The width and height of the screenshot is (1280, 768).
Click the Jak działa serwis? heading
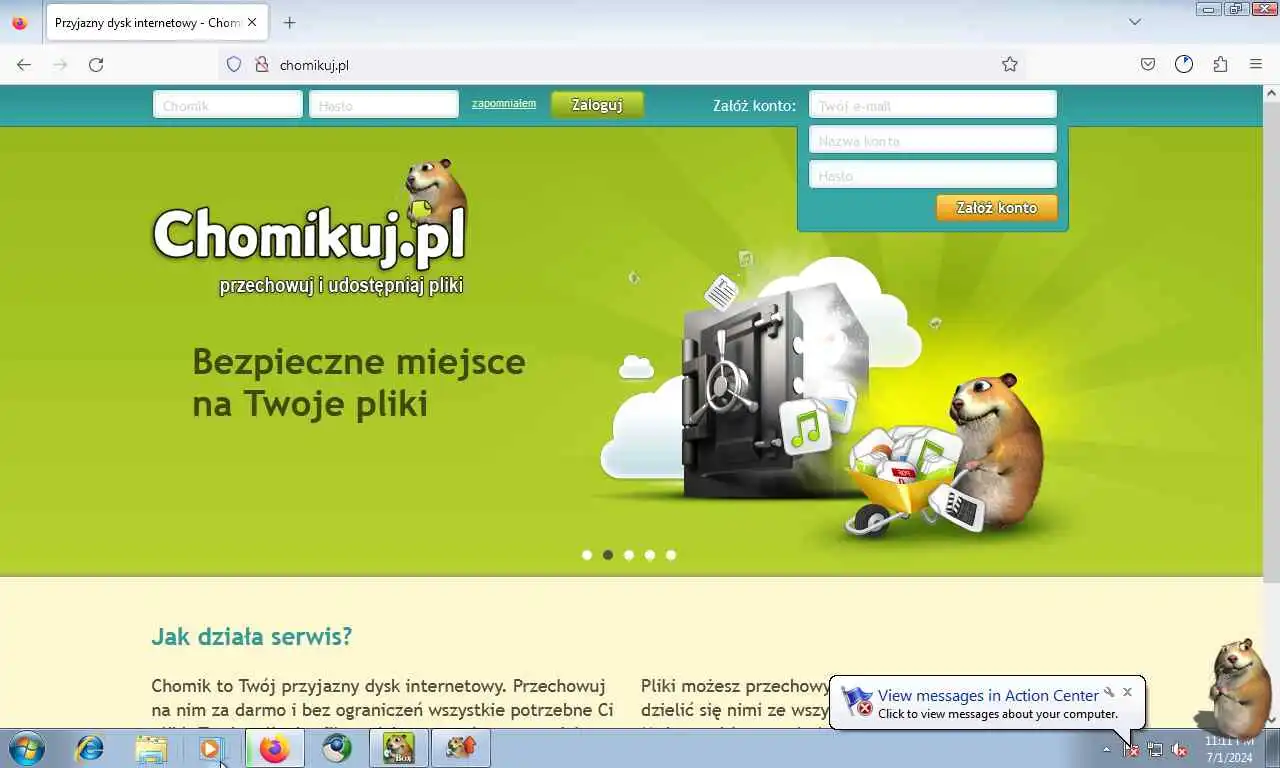point(252,637)
